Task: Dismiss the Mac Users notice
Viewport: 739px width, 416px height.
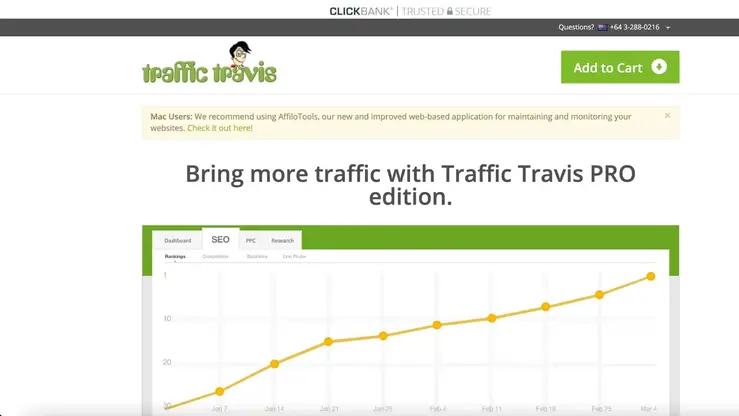Action: pyautogui.click(x=667, y=116)
